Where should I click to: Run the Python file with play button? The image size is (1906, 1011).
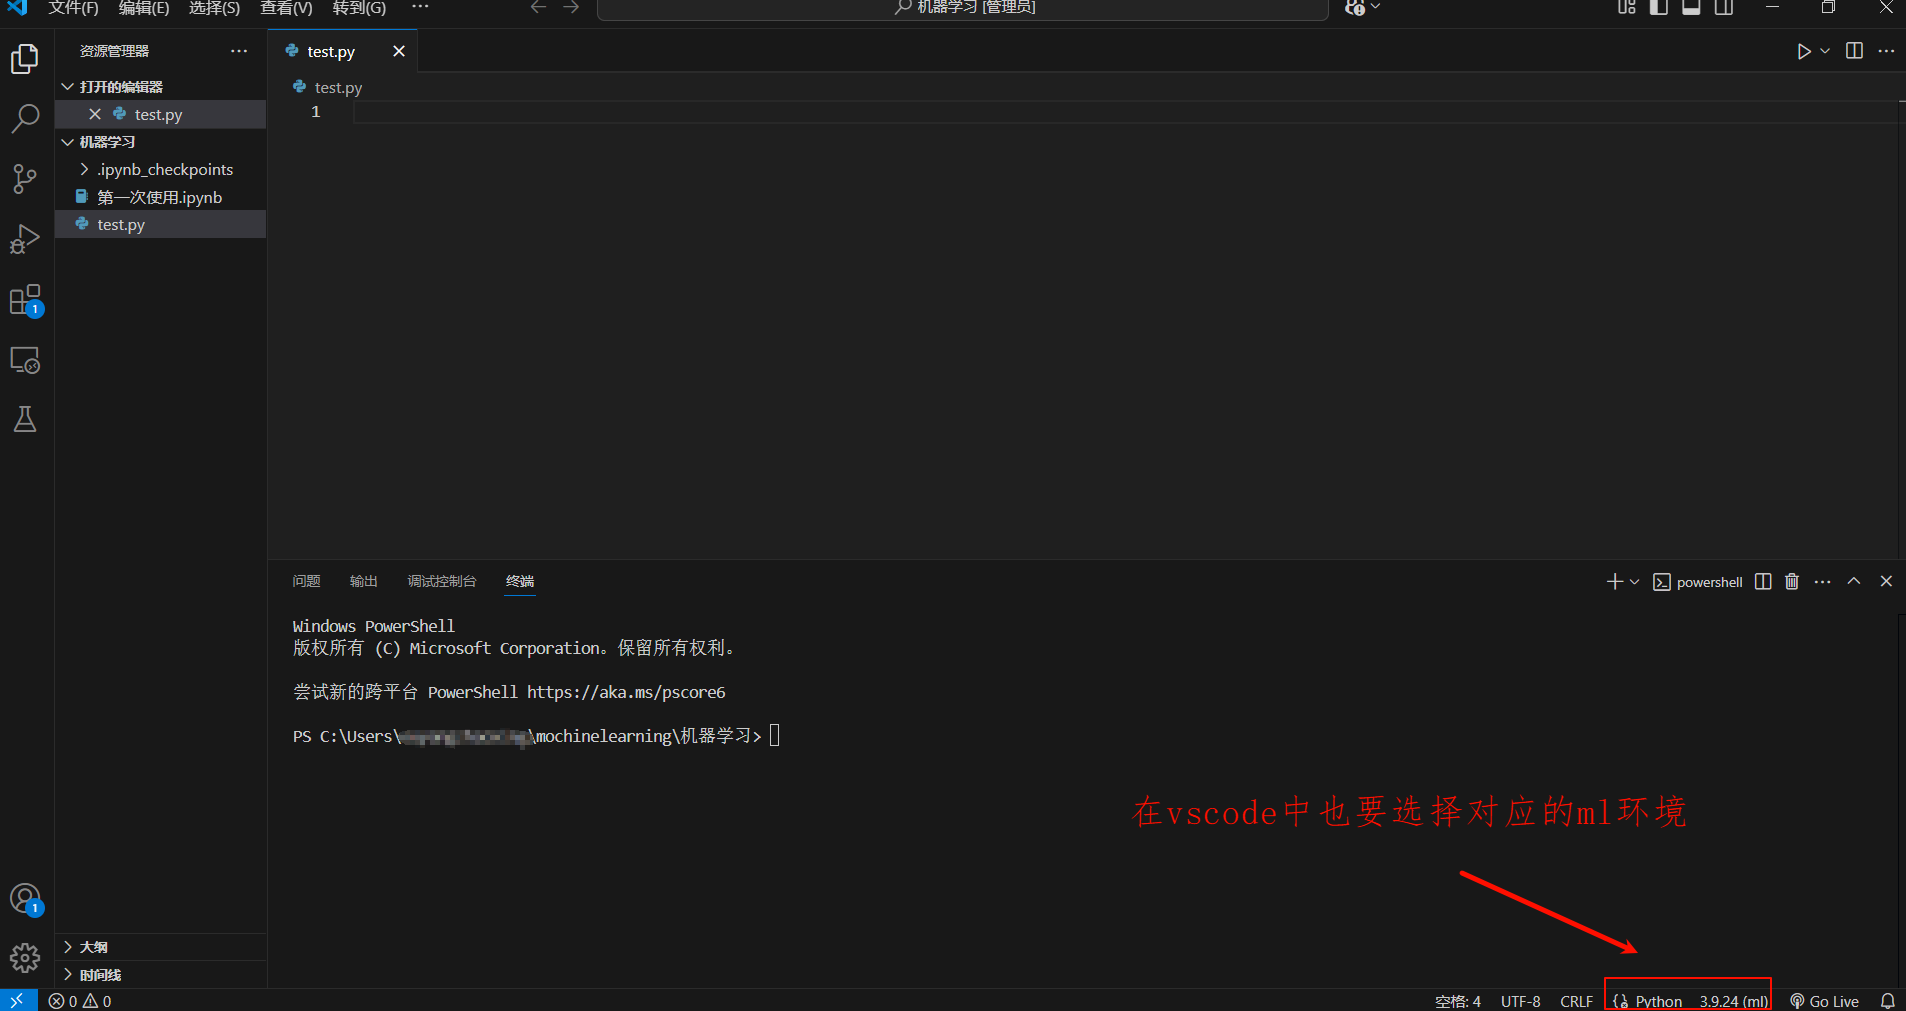click(x=1803, y=51)
